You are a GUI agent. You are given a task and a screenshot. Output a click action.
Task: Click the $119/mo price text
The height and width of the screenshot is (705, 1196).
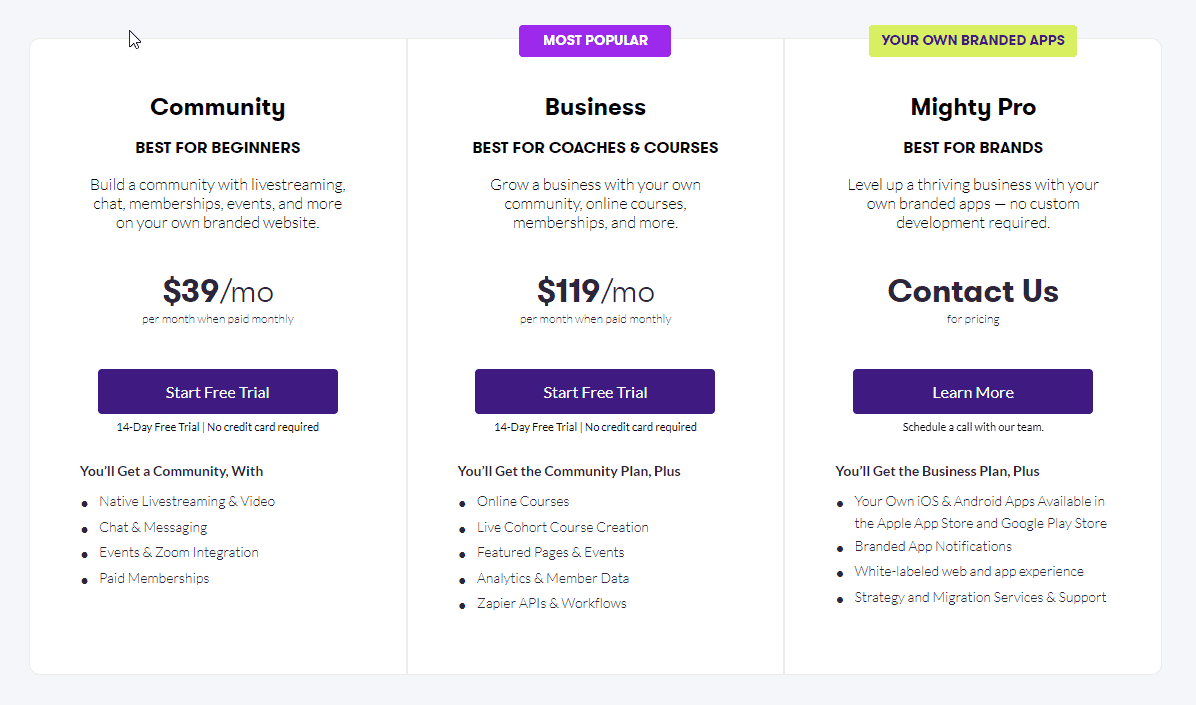[x=595, y=291]
